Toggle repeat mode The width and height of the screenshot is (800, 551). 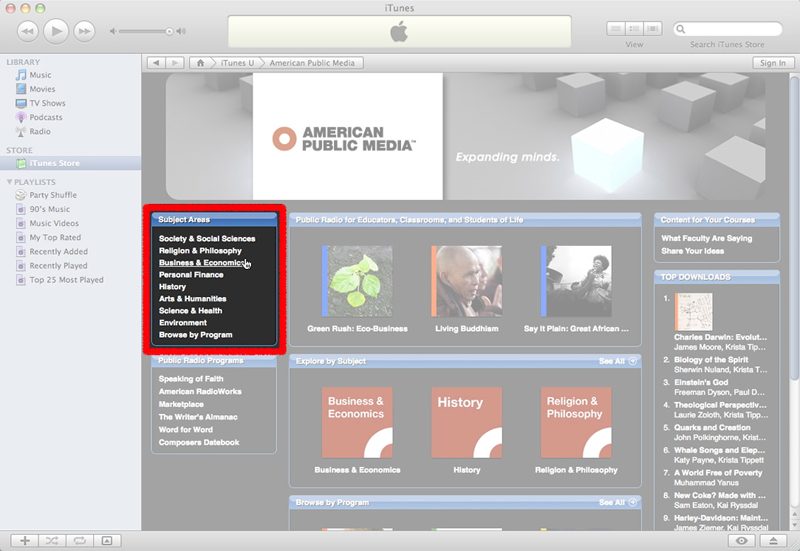(80, 541)
